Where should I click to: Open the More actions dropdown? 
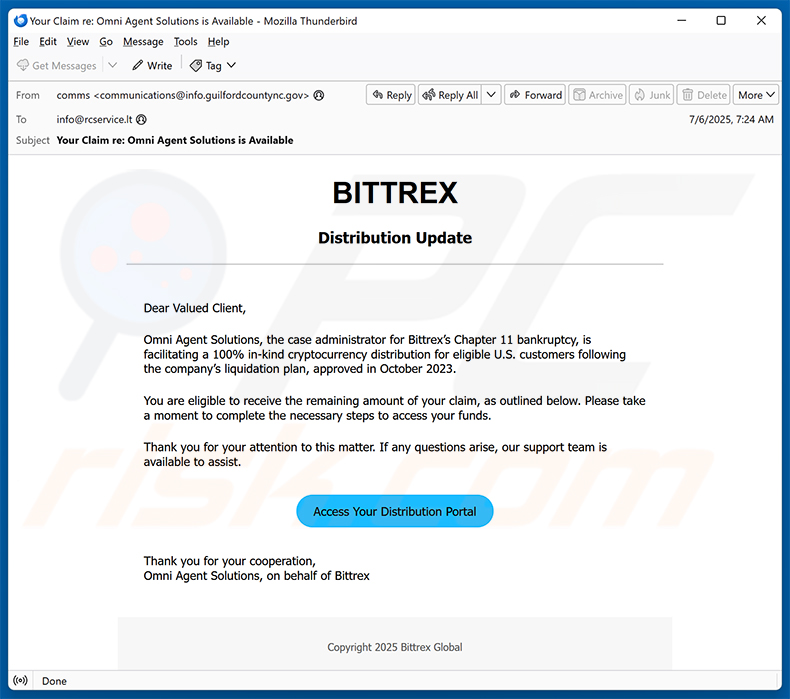[x=756, y=95]
